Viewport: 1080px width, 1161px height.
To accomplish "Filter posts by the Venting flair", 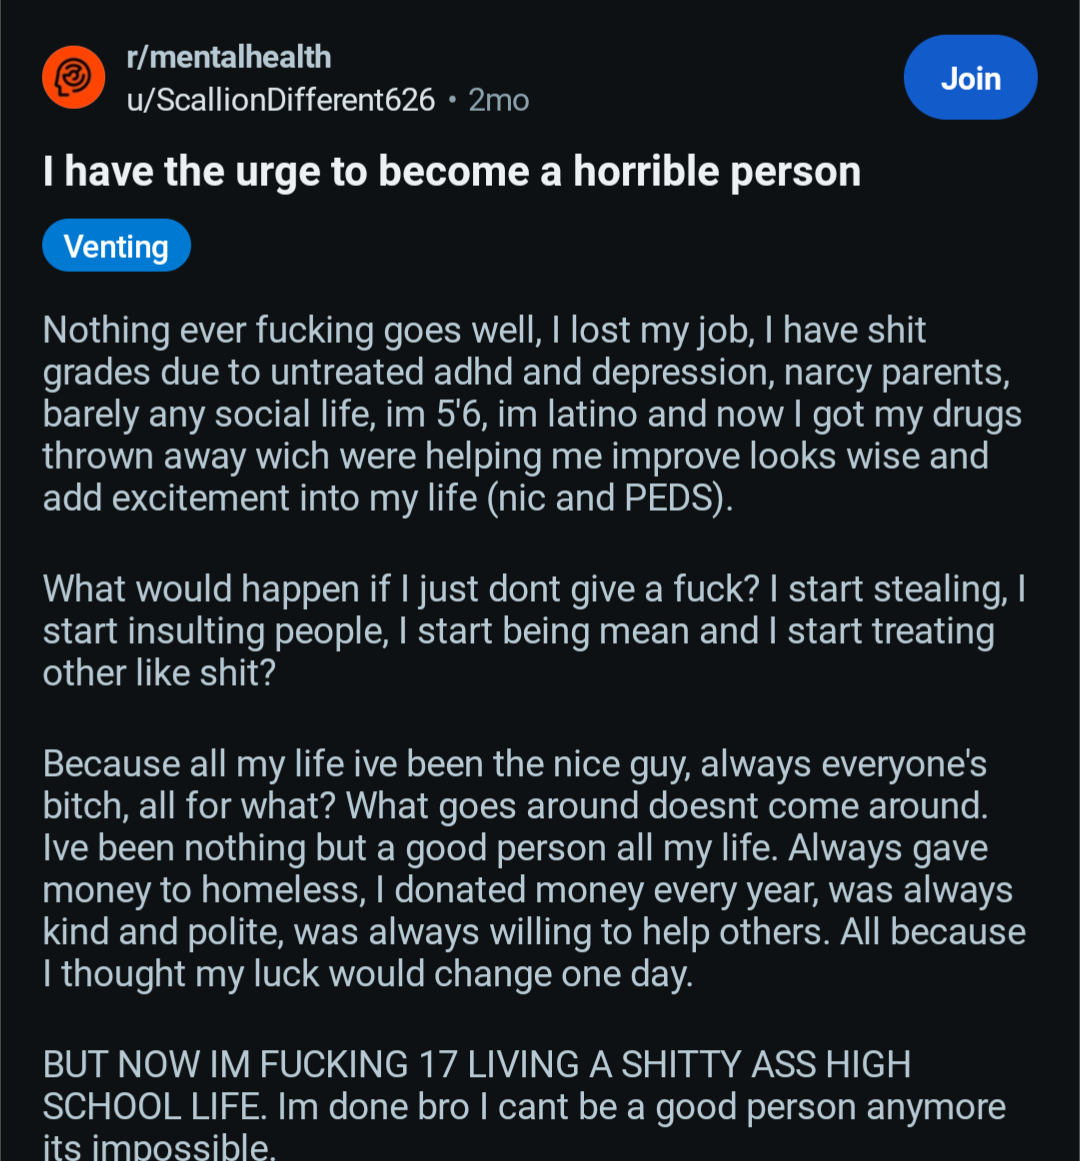I will point(116,246).
